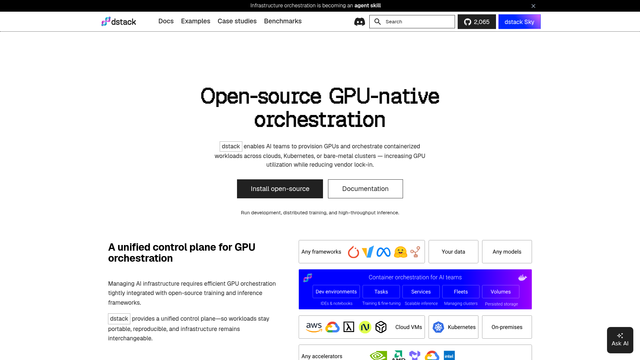Viewport: 640px width, 360px height.
Task: Select the Fleets box
Action: 460,292
